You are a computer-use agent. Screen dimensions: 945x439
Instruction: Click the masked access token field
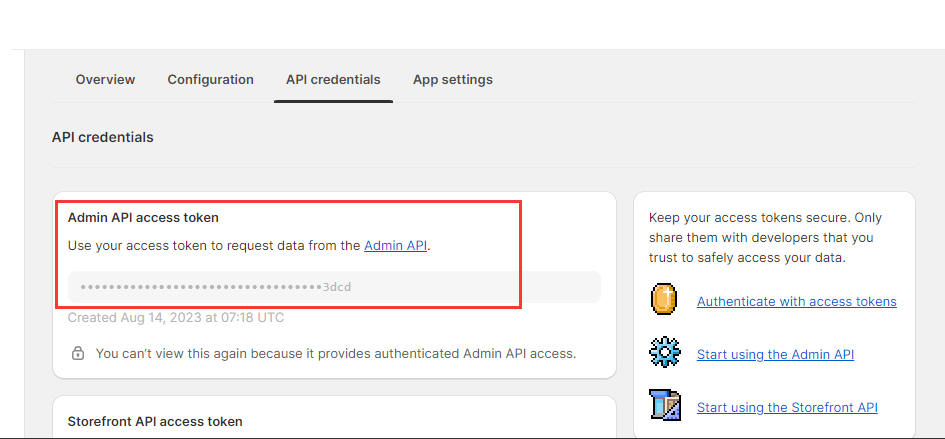(334, 287)
